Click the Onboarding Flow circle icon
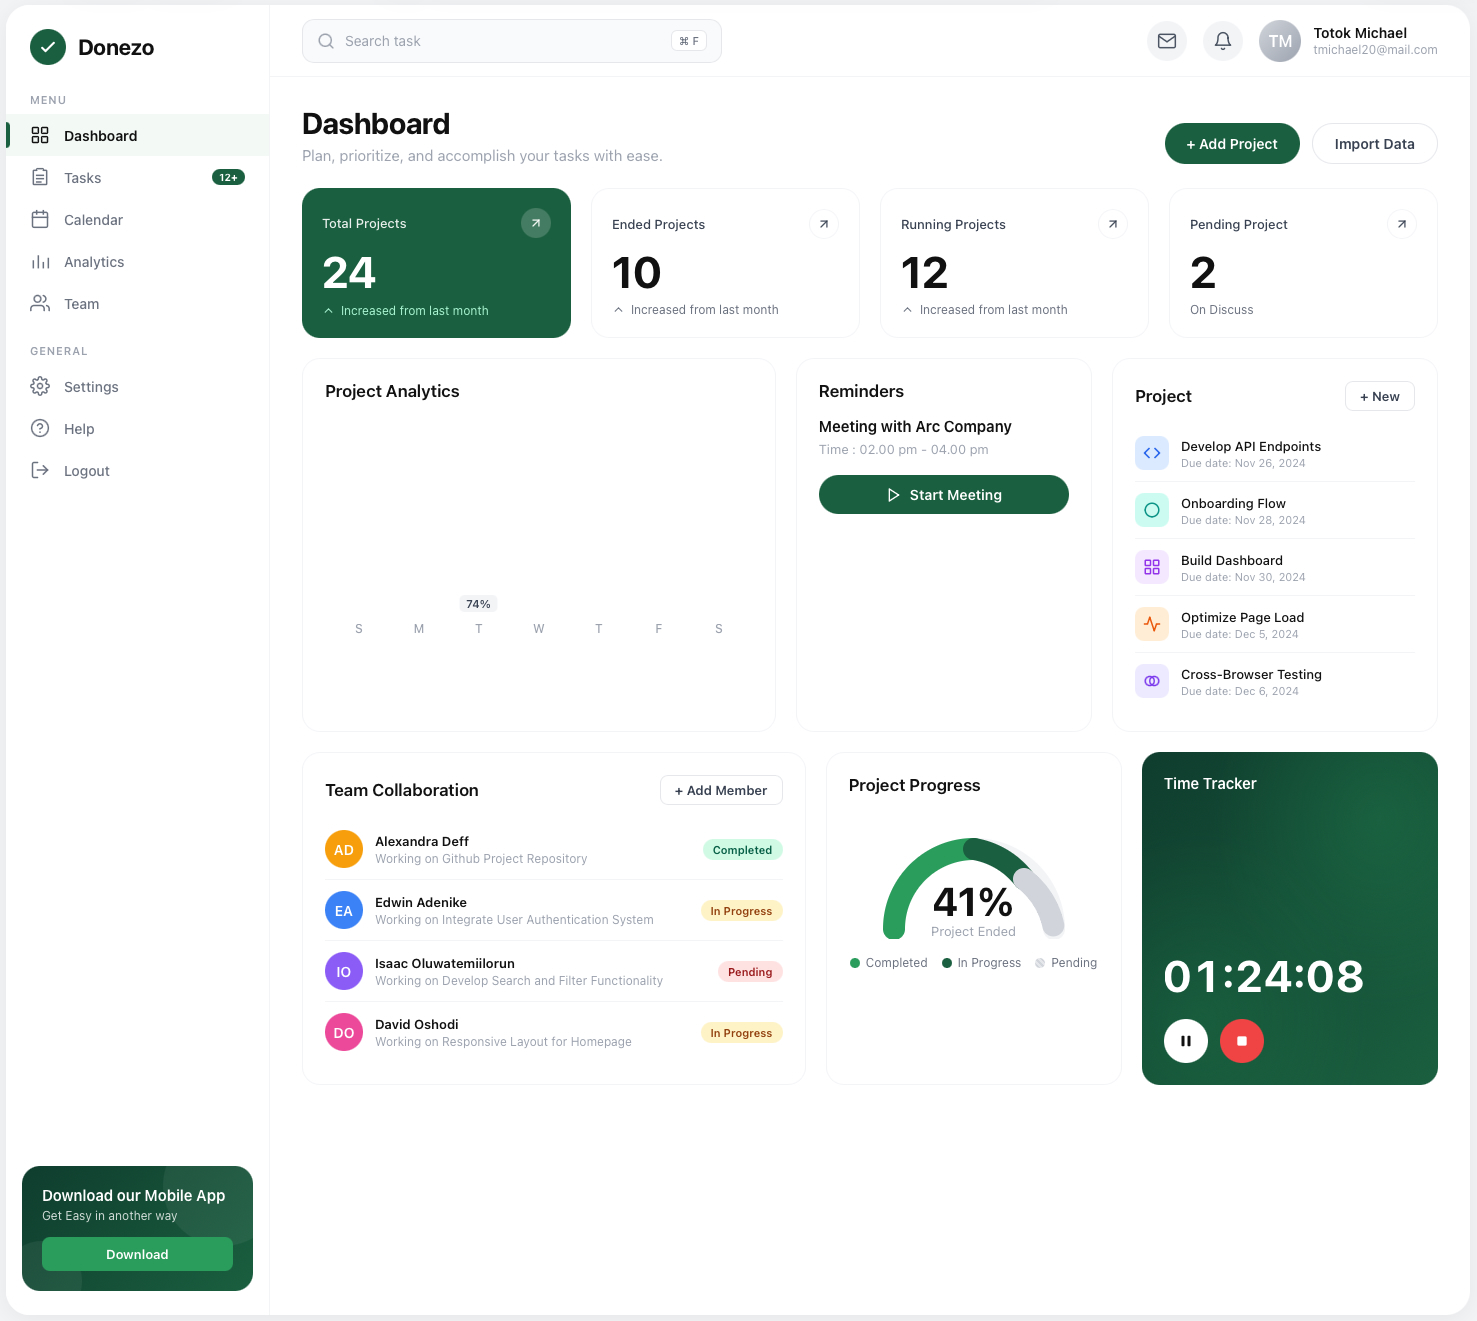 pos(1152,510)
